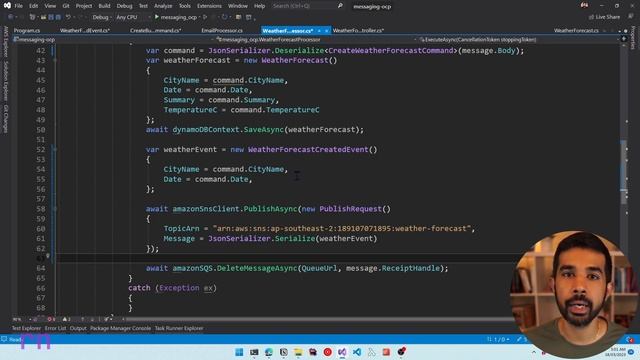Viewport: 640px width, 360px height.
Task: Click the Start Without Debugging icon
Action: pos(205,17)
